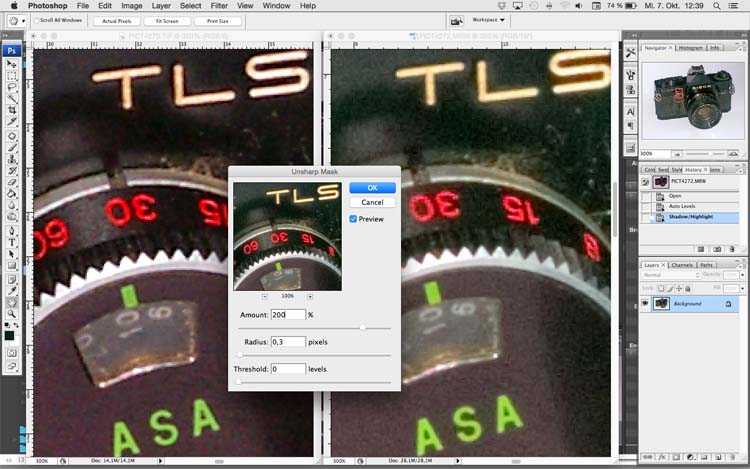The height and width of the screenshot is (469, 750).
Task: Select the Type tool
Action: point(11,242)
